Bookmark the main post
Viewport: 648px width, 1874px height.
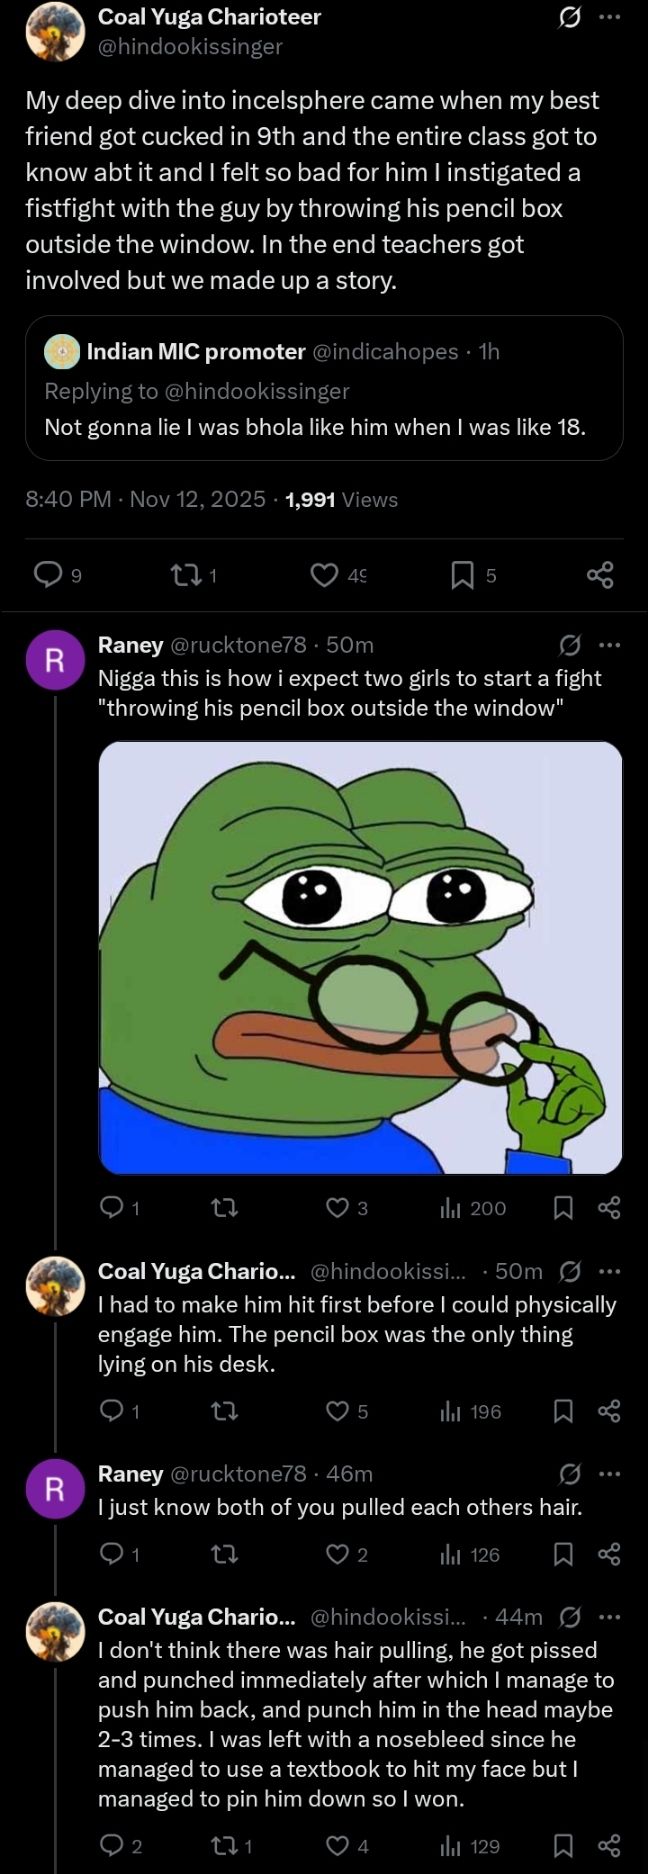(x=462, y=574)
